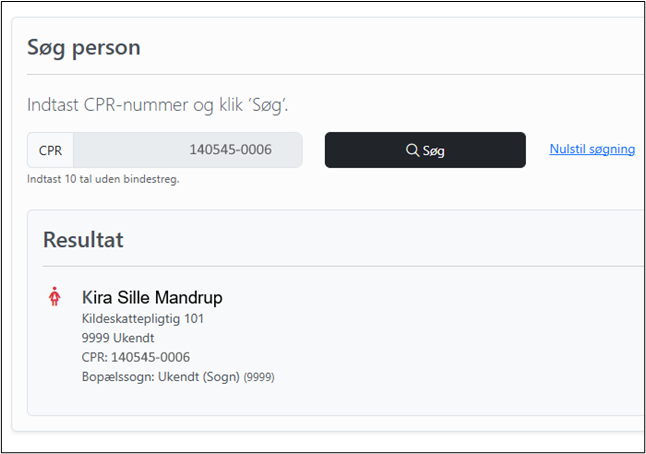646x454 pixels.
Task: Click the Resultat heading
Action: [83, 240]
